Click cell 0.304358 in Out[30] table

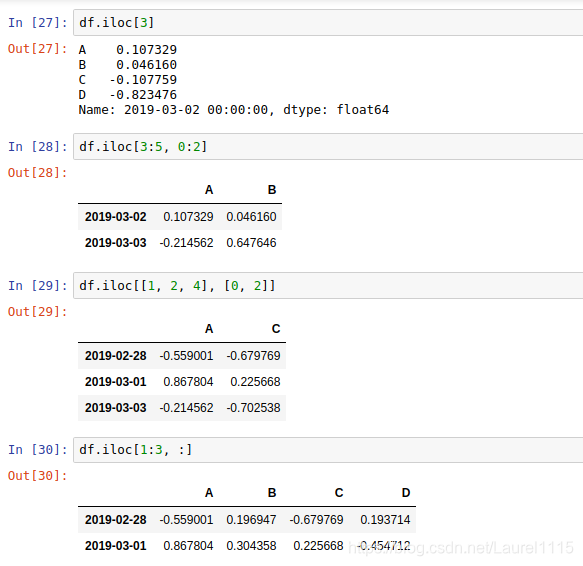coord(251,546)
